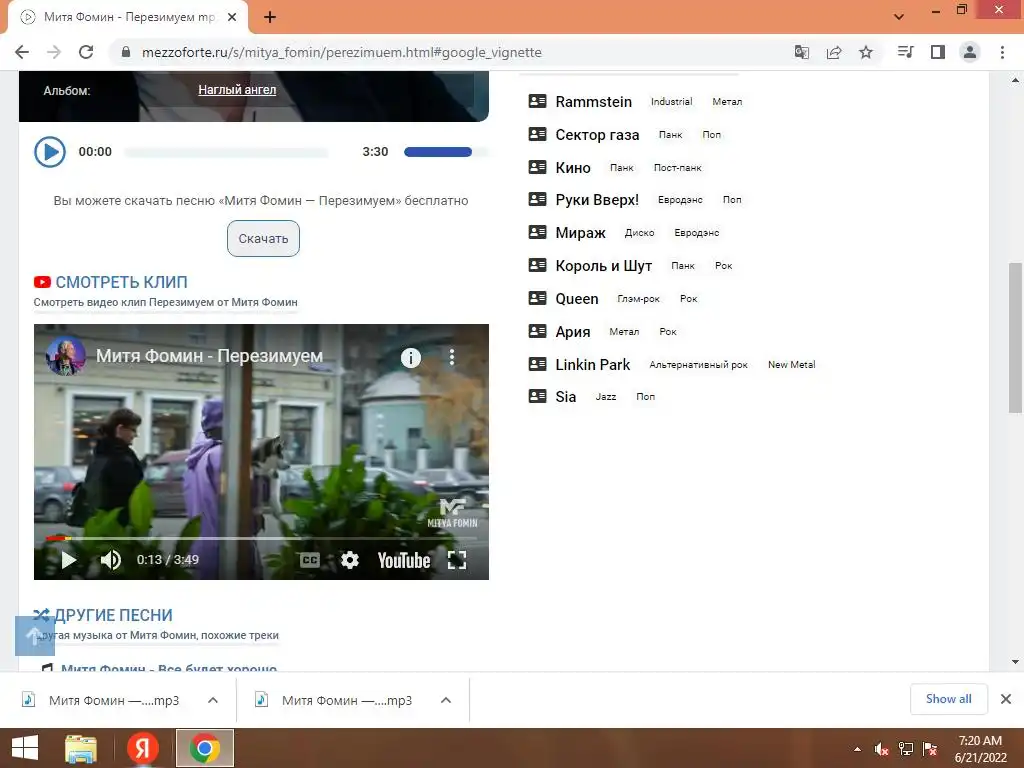The height and width of the screenshot is (768, 1024).
Task: Toggle the browser side panel
Action: pos(938,52)
